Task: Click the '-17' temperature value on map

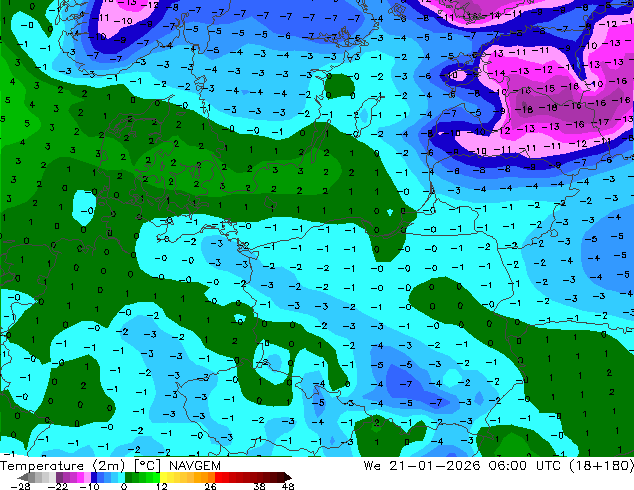Action: pyautogui.click(x=602, y=122)
